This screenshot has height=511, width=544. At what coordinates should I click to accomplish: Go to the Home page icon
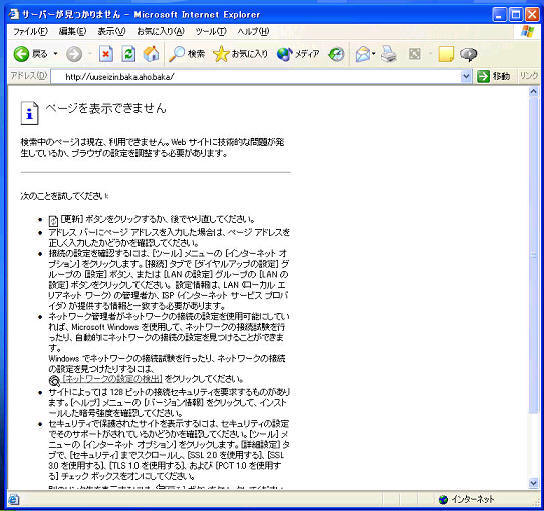[151, 54]
